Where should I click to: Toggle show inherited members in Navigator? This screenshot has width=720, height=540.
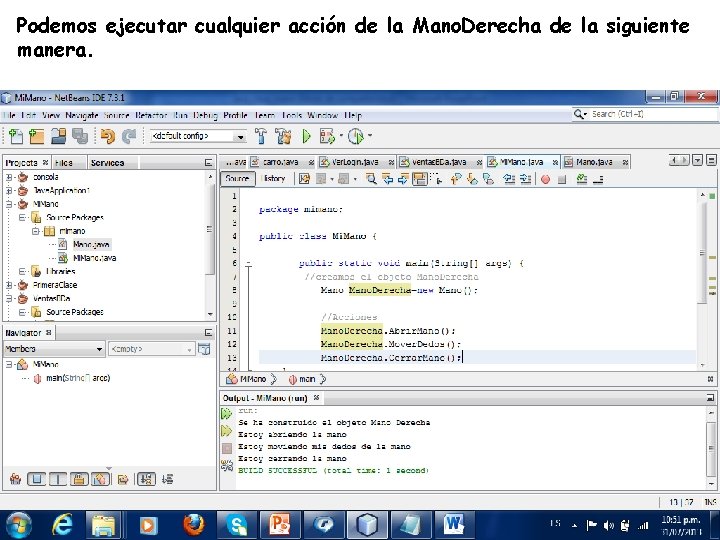click(15, 479)
